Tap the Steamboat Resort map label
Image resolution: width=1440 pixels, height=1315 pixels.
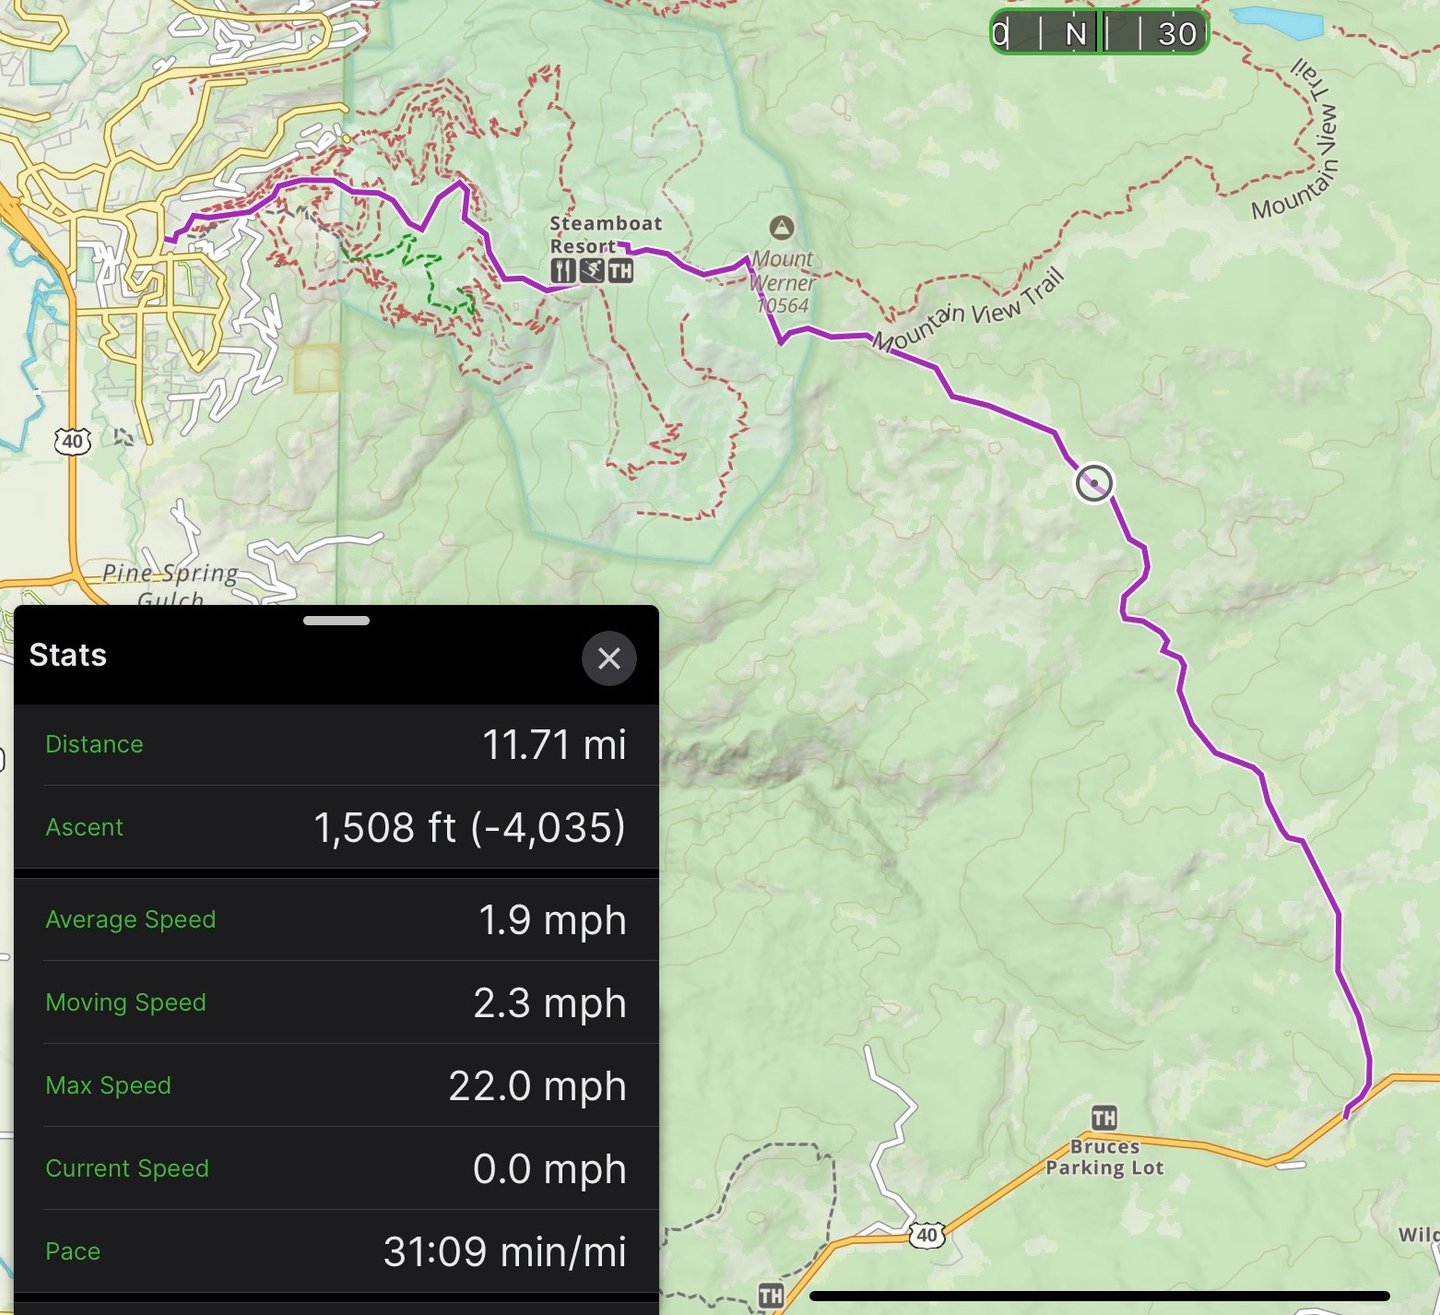coord(605,234)
